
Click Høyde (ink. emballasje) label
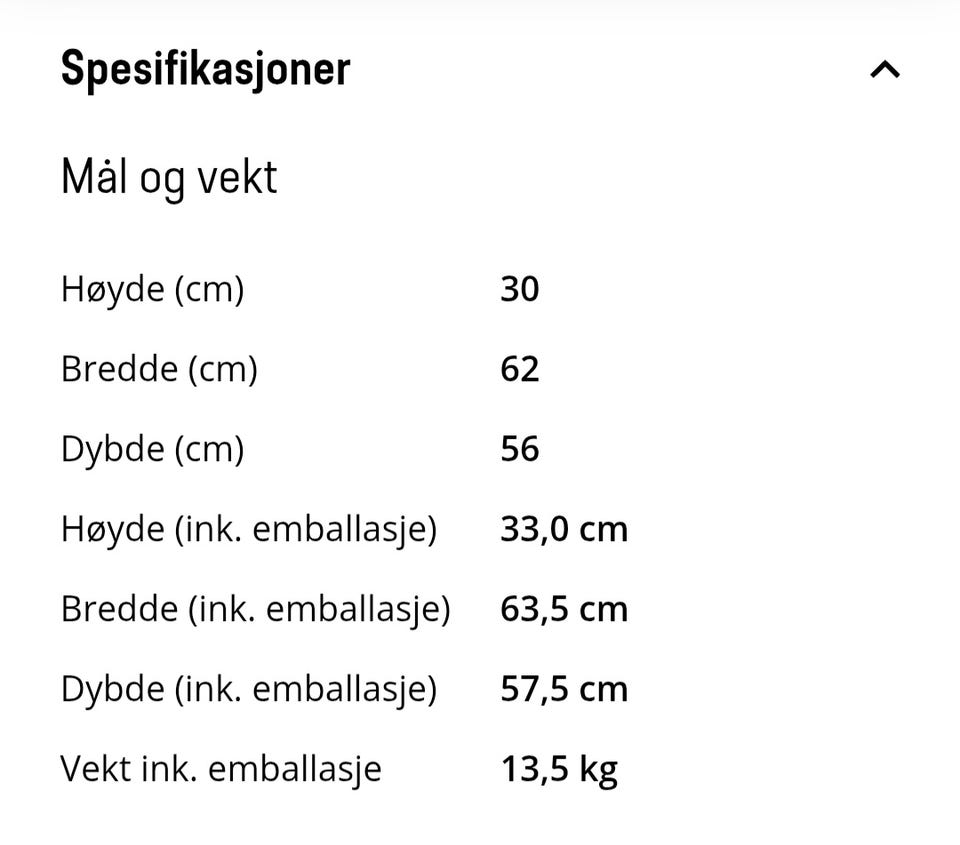point(249,529)
